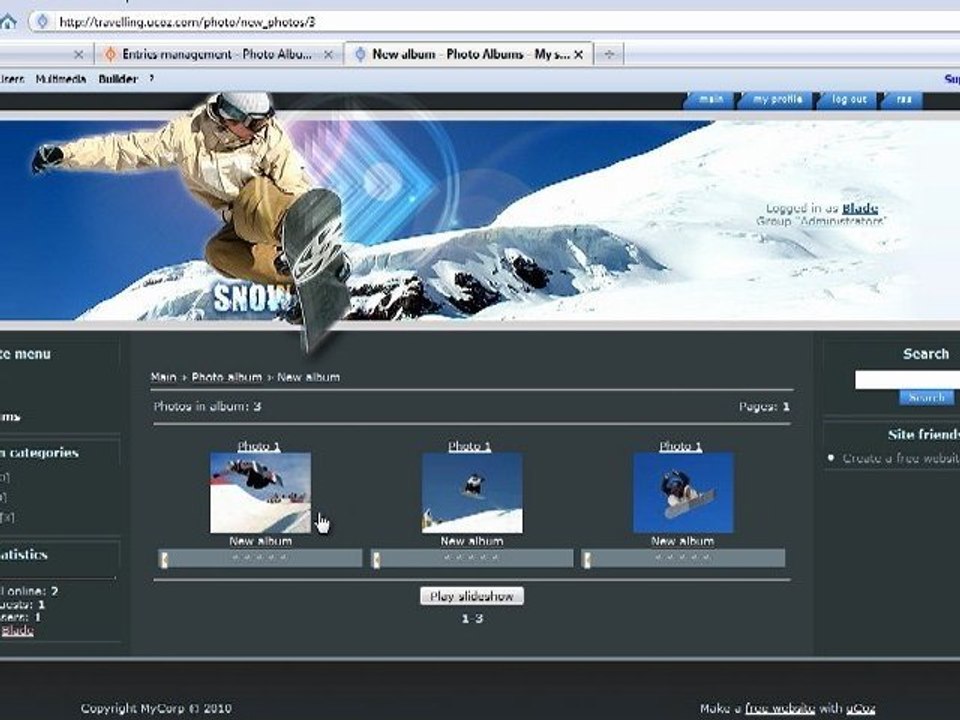This screenshot has width=960, height=720.
Task: Click the Pages: 1 indicator
Action: pos(764,407)
